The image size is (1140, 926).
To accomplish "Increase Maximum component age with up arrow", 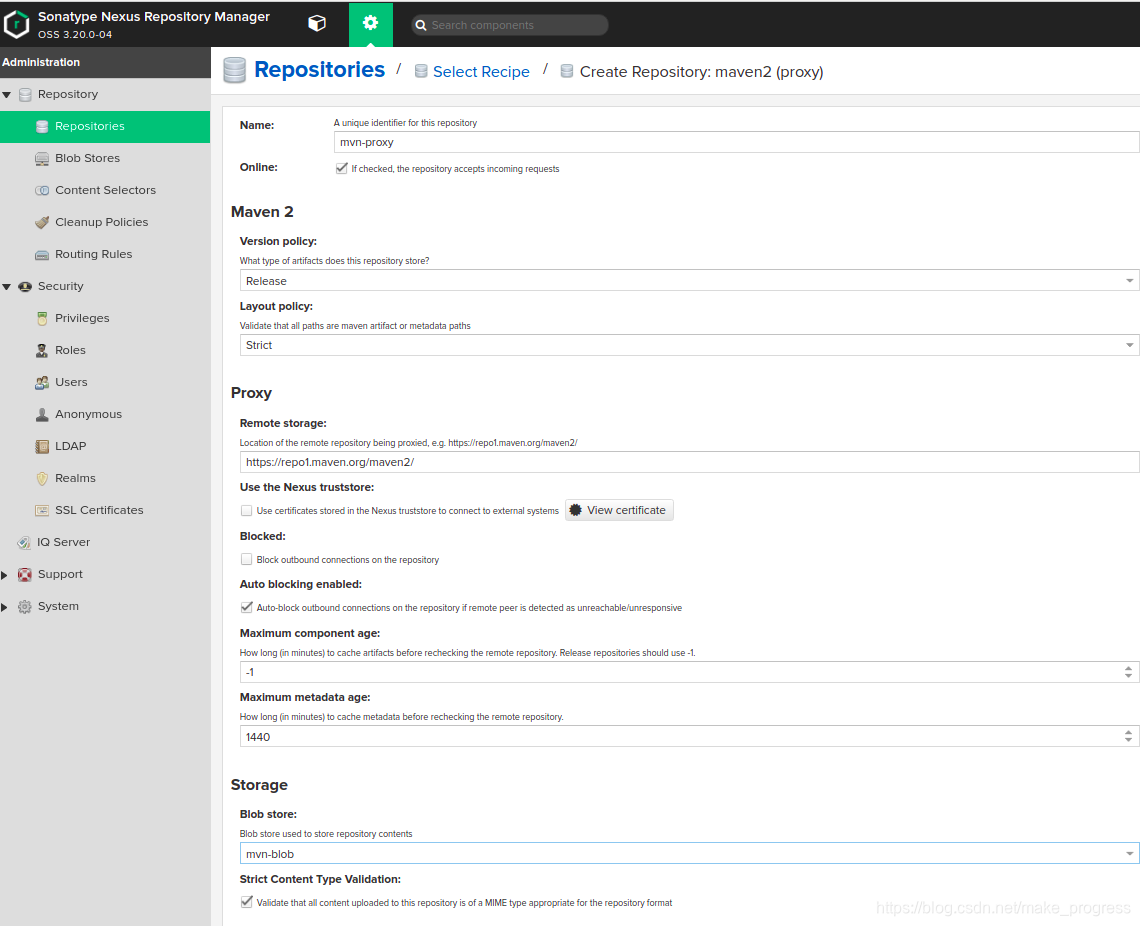I will click(1128, 668).
